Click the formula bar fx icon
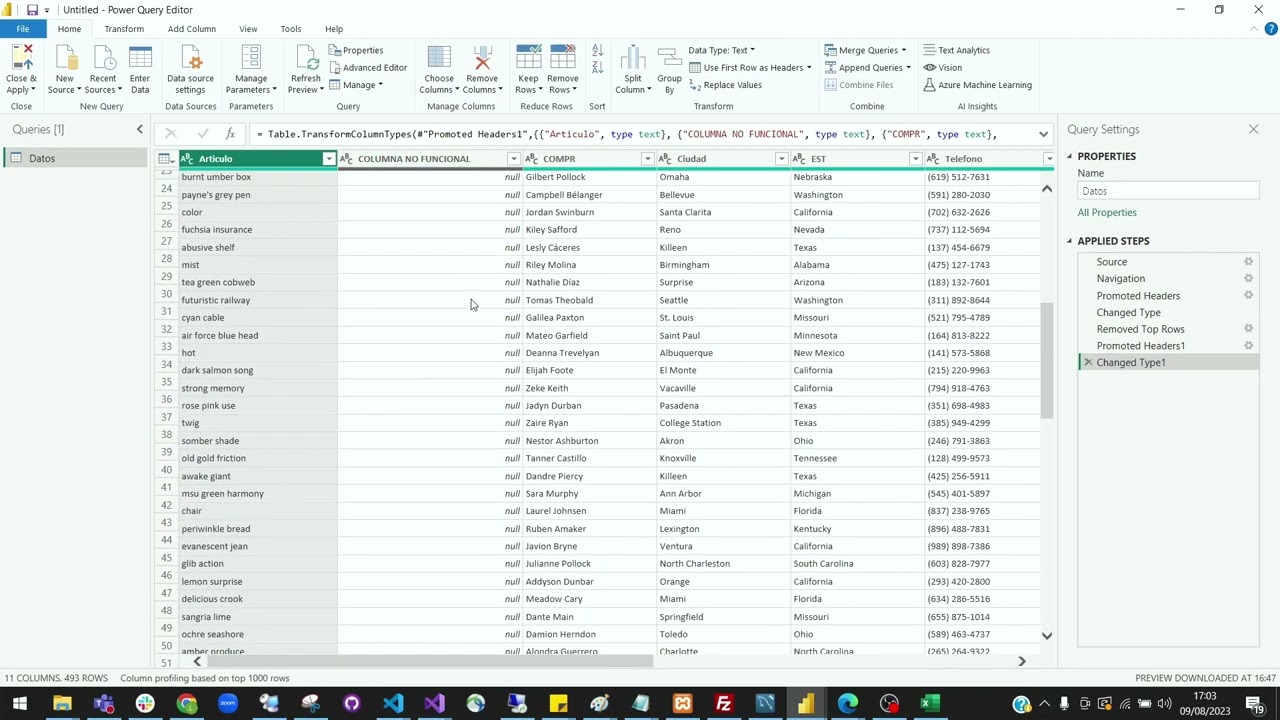Viewport: 1280px width, 720px height. (230, 134)
